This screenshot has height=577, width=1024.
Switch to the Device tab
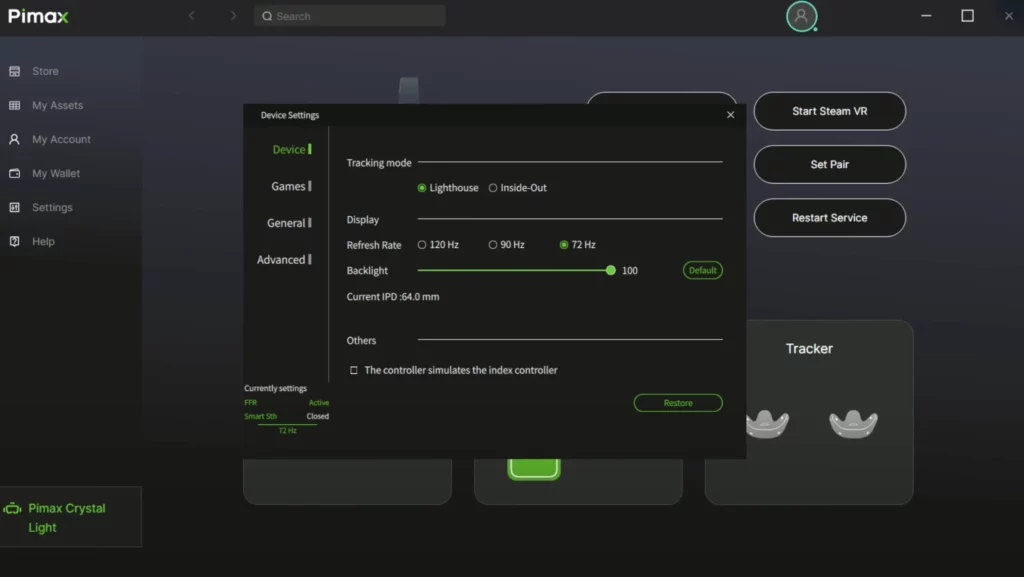tap(291, 149)
